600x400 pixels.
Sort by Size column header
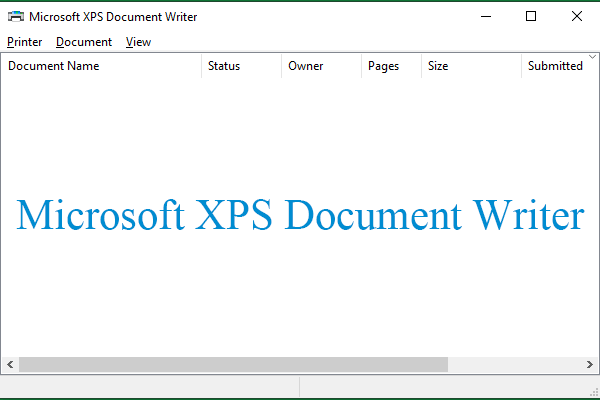point(471,66)
